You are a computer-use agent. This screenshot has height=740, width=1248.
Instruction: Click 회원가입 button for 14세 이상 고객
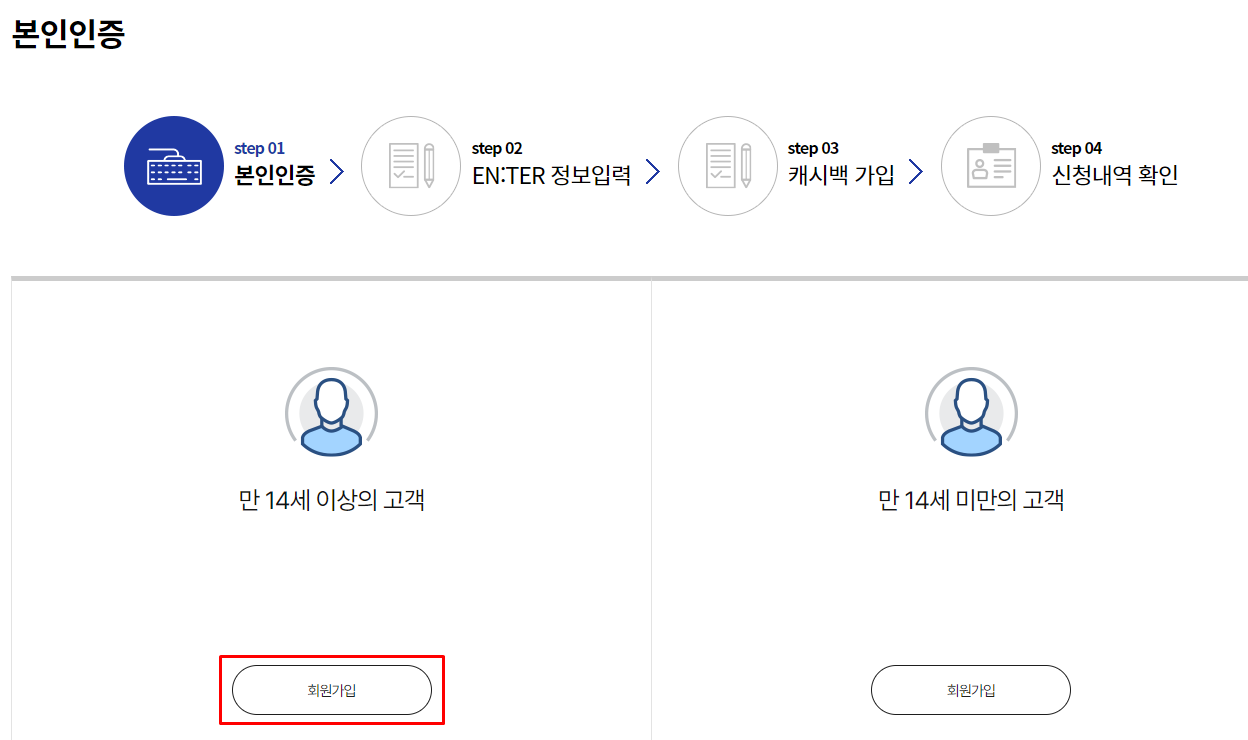(332, 690)
